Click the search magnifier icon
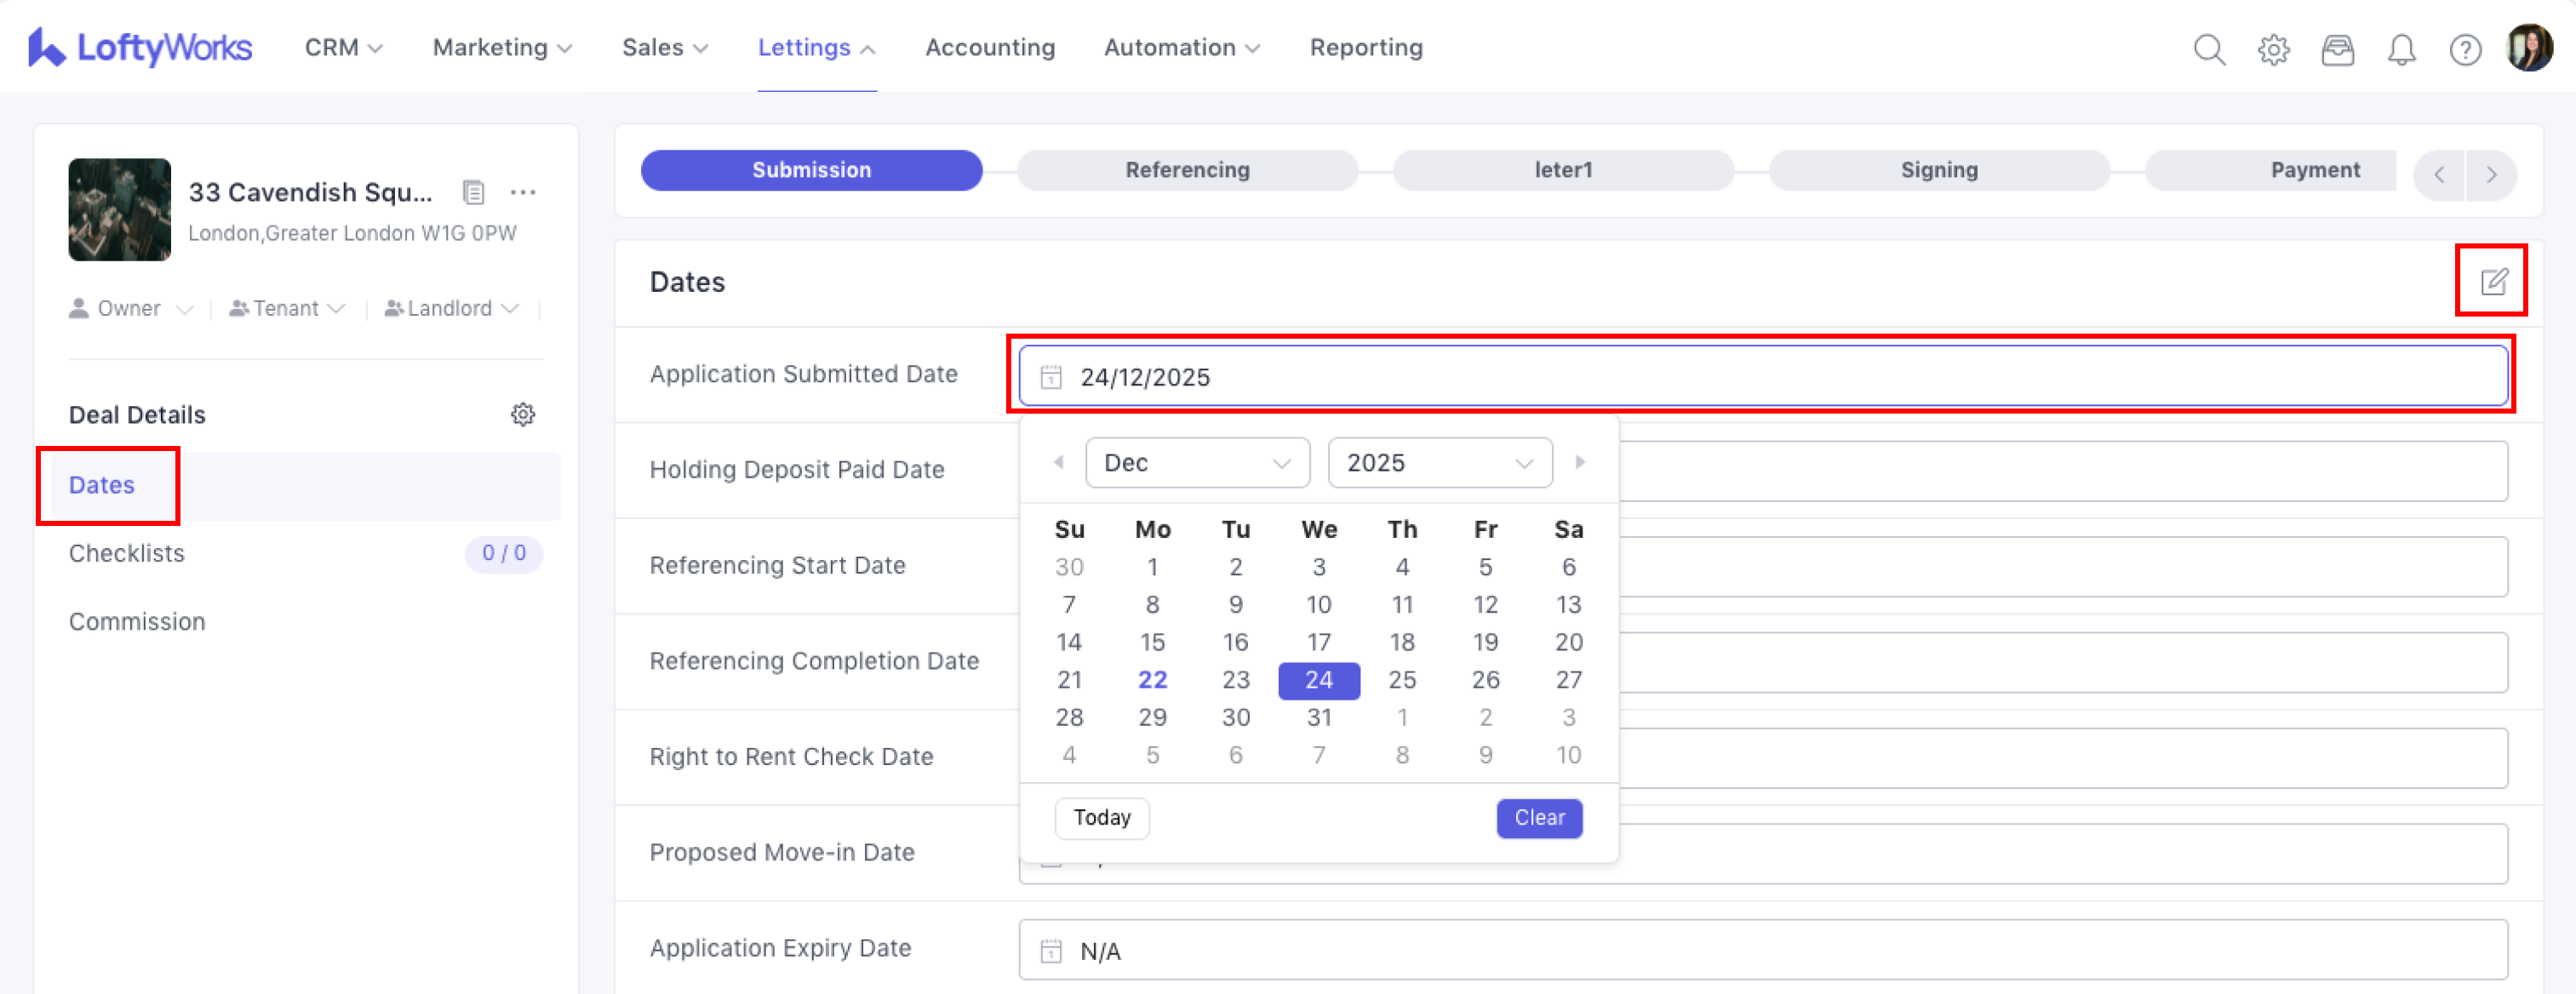Screen dimensions: 2576x994 tap(2209, 49)
